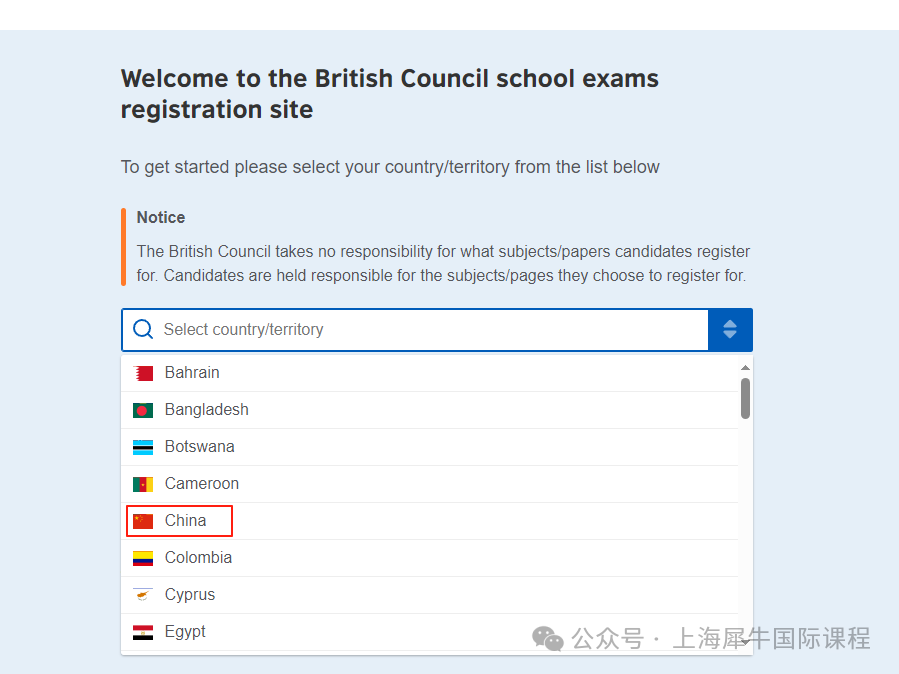
Task: Select Bangladesh from the list
Action: pyautogui.click(x=429, y=410)
